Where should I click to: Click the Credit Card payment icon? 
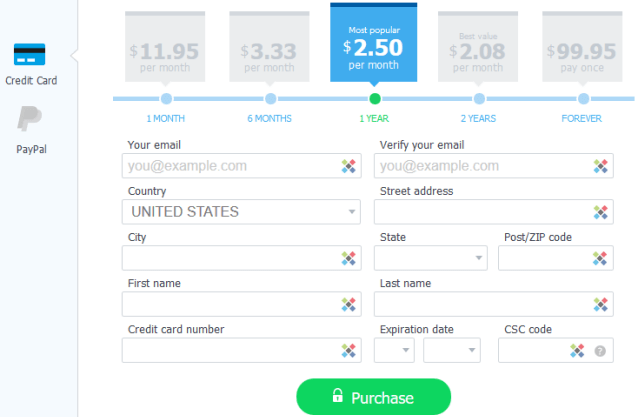tap(31, 54)
